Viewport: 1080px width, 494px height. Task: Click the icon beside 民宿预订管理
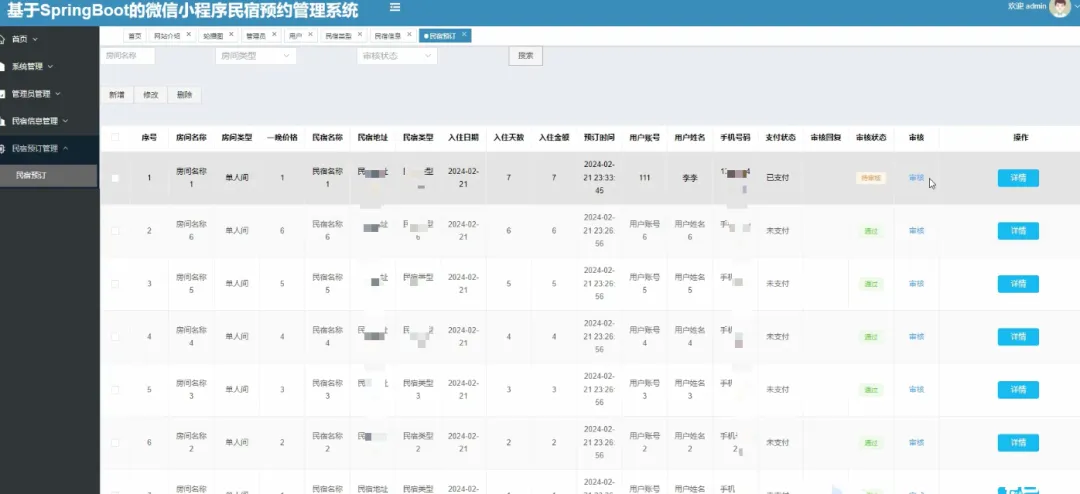pyautogui.click(x=3, y=148)
